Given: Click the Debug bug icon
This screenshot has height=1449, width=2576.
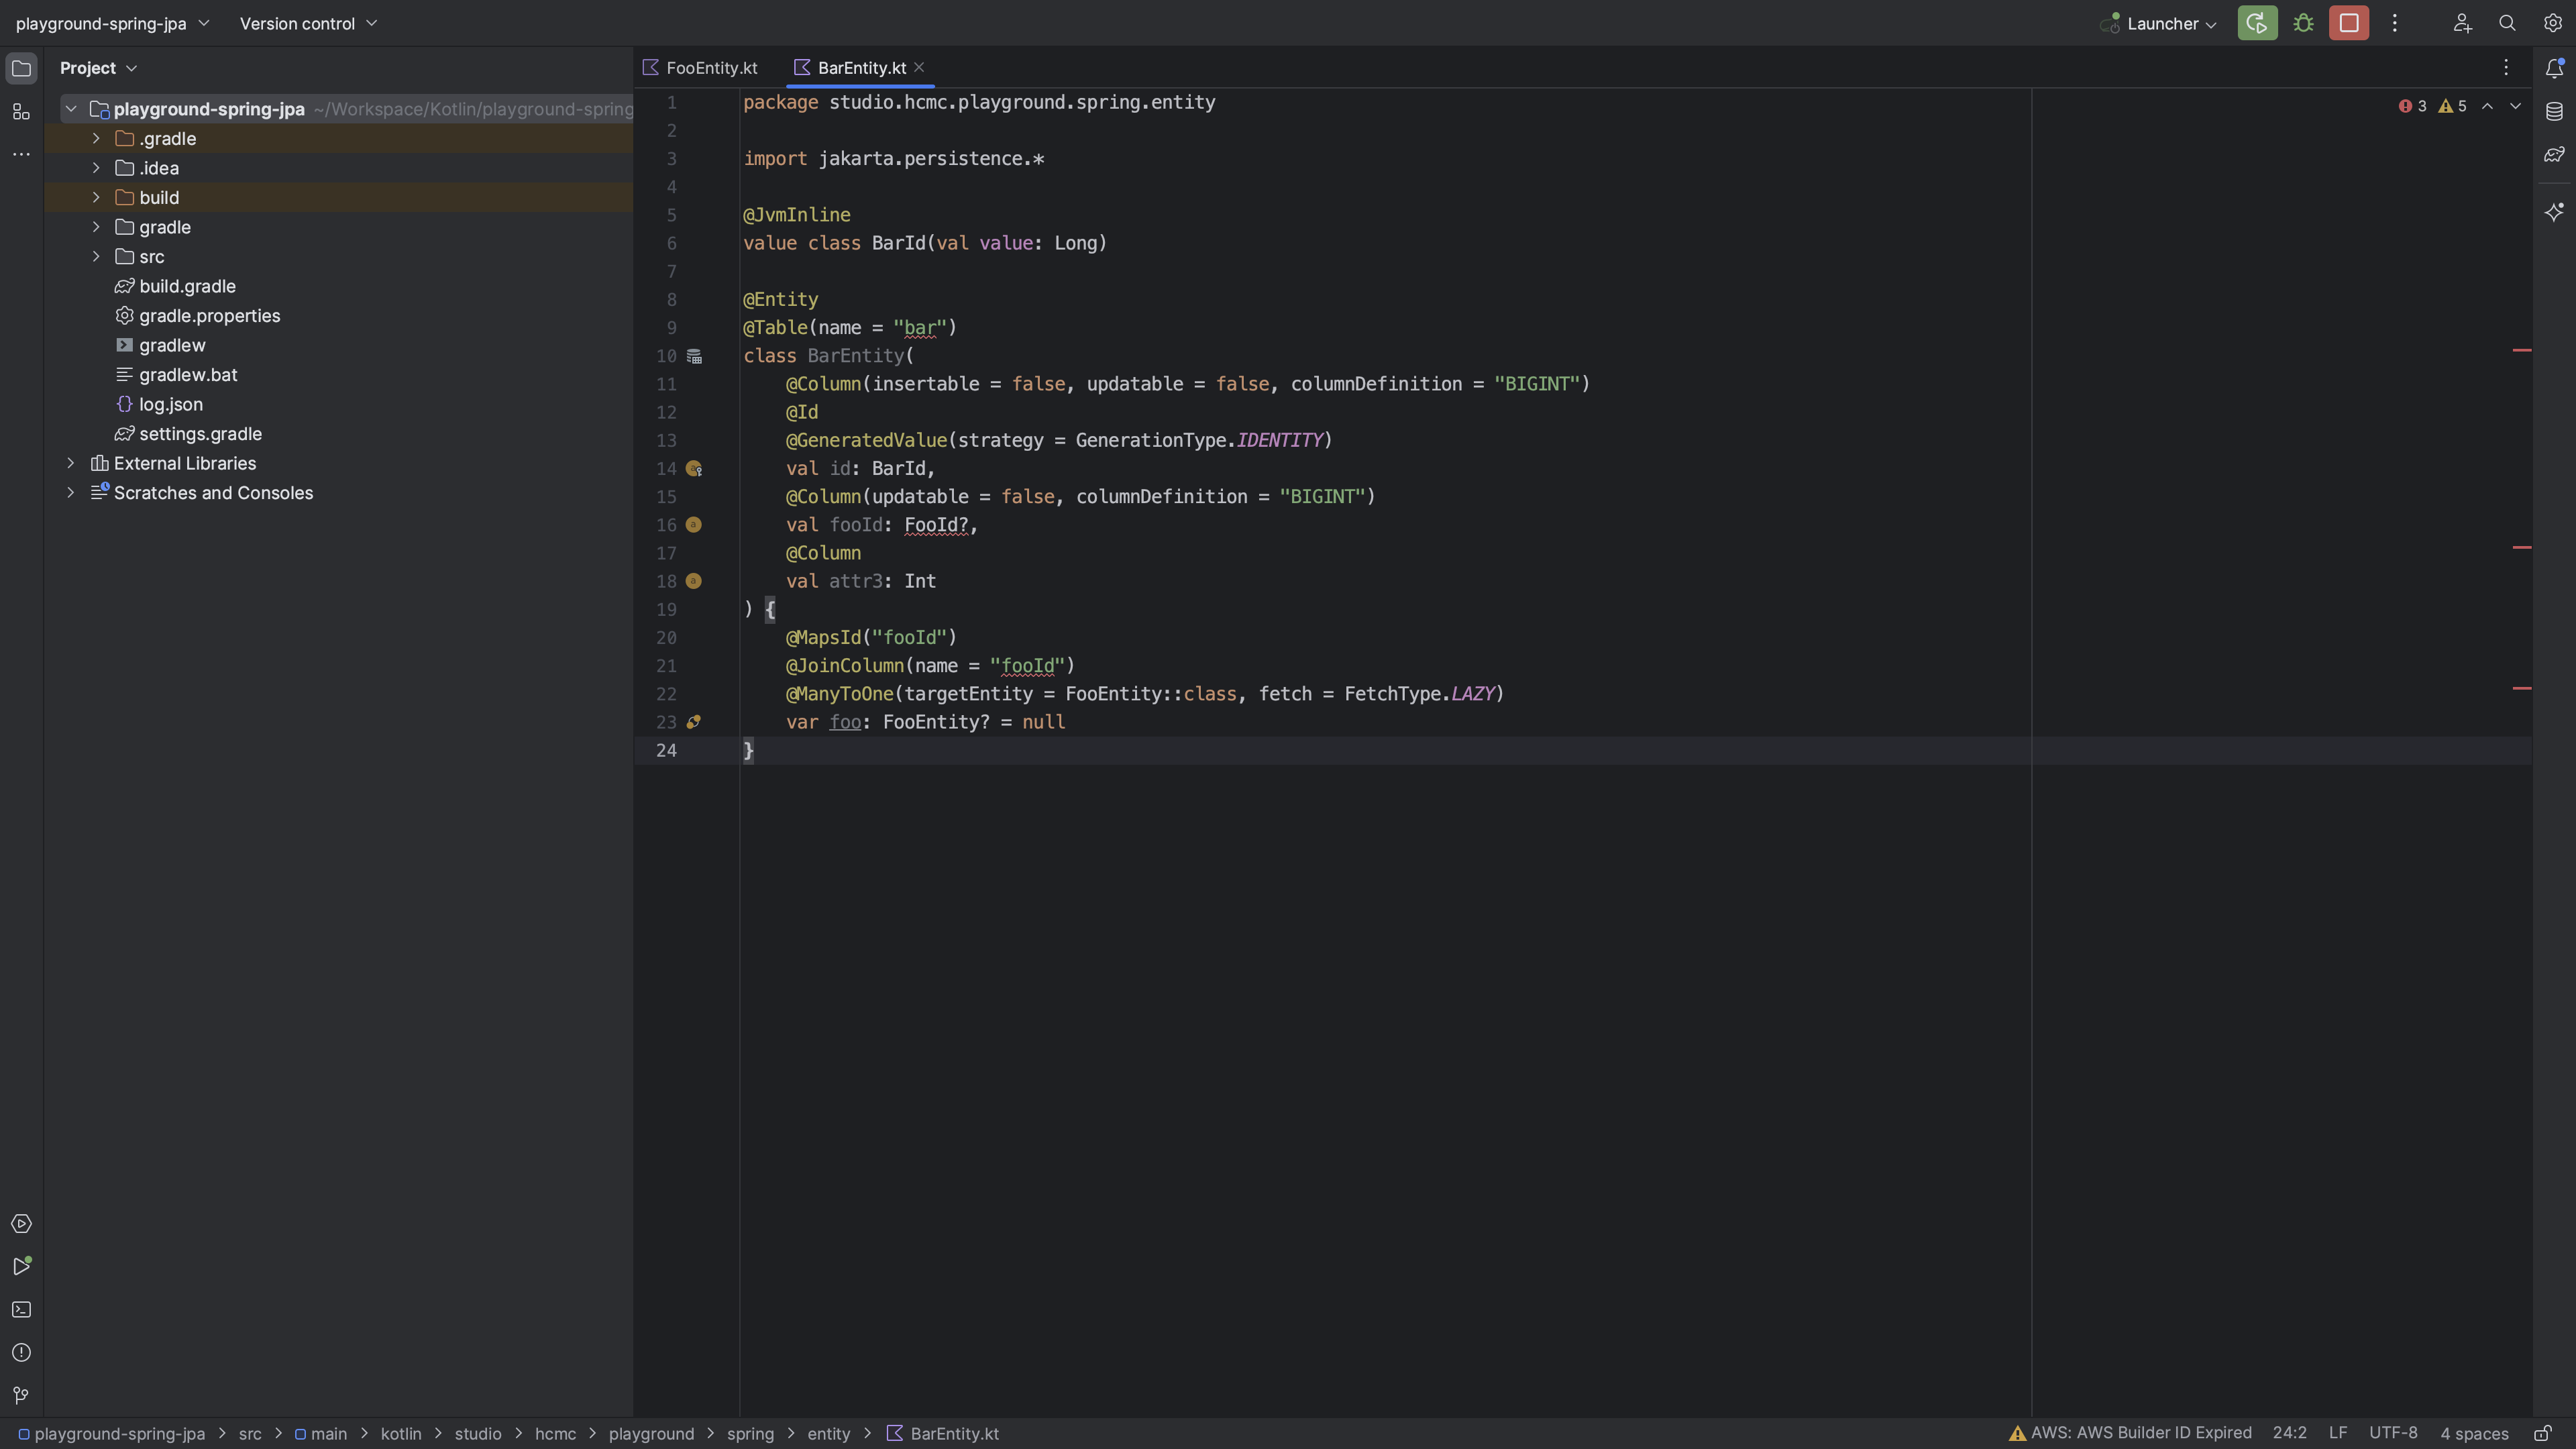Looking at the screenshot, I should coord(2303,23).
